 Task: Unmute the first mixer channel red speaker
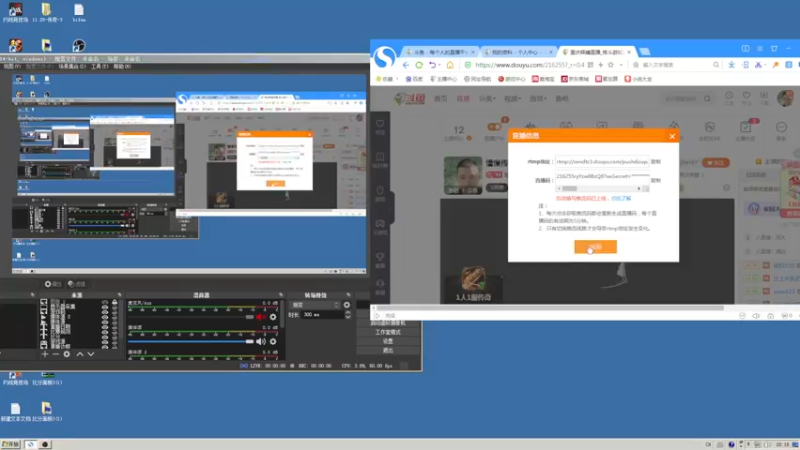click(261, 317)
